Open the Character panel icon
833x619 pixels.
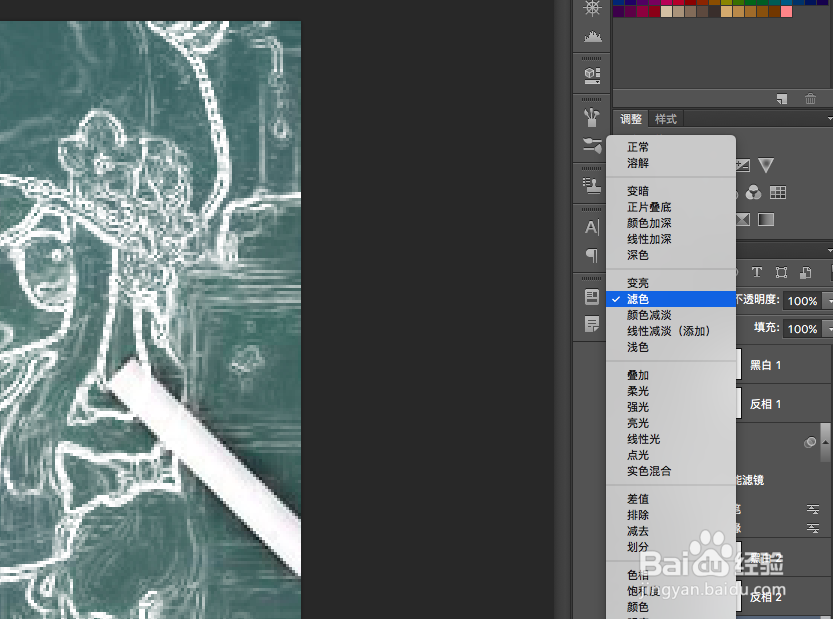[592, 227]
